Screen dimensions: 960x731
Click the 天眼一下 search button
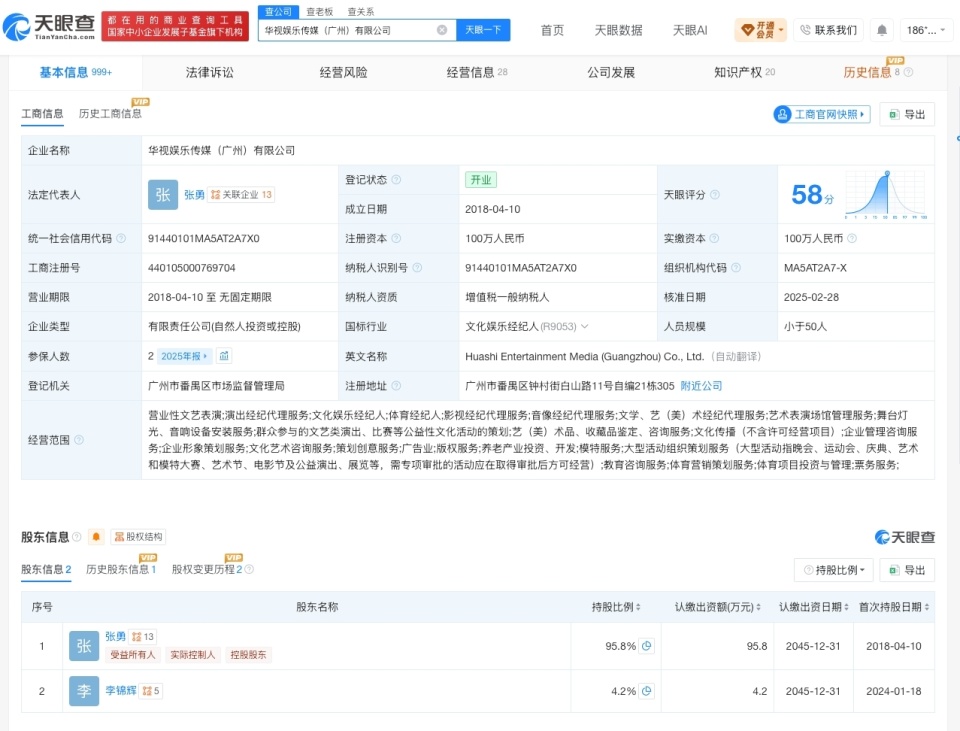[x=483, y=30]
